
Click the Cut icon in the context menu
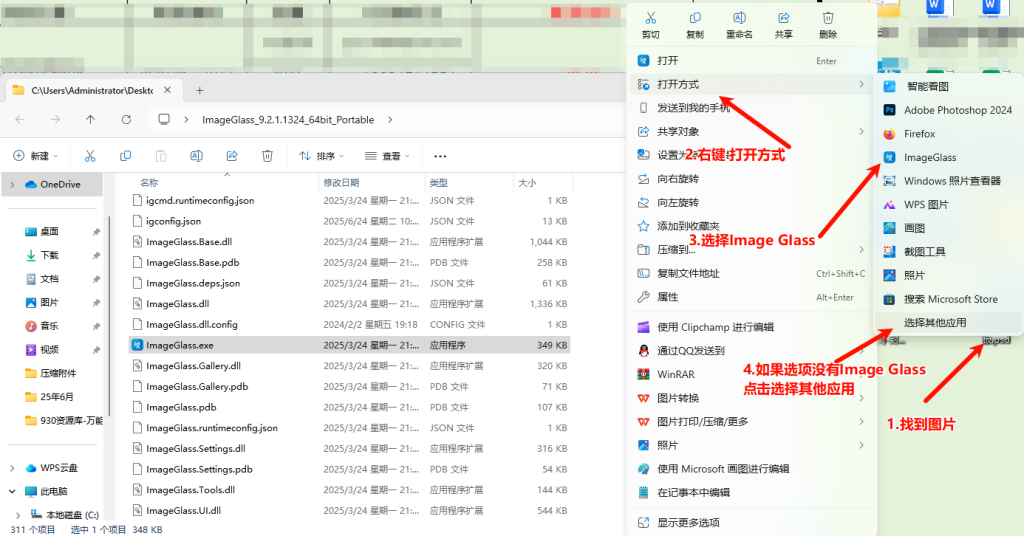coord(650,19)
